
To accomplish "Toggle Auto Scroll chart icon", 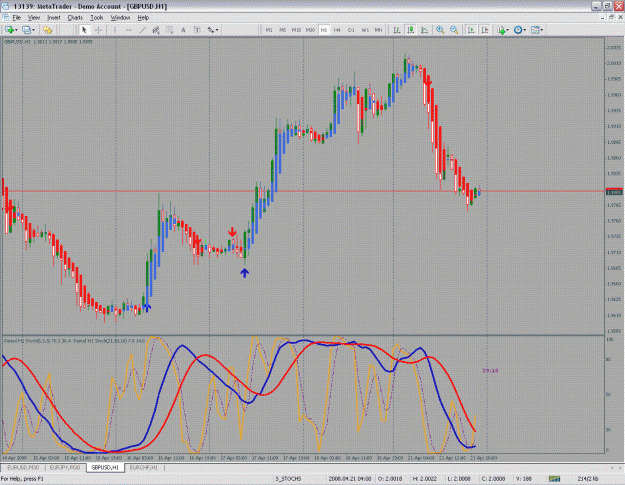I will 471,30.
